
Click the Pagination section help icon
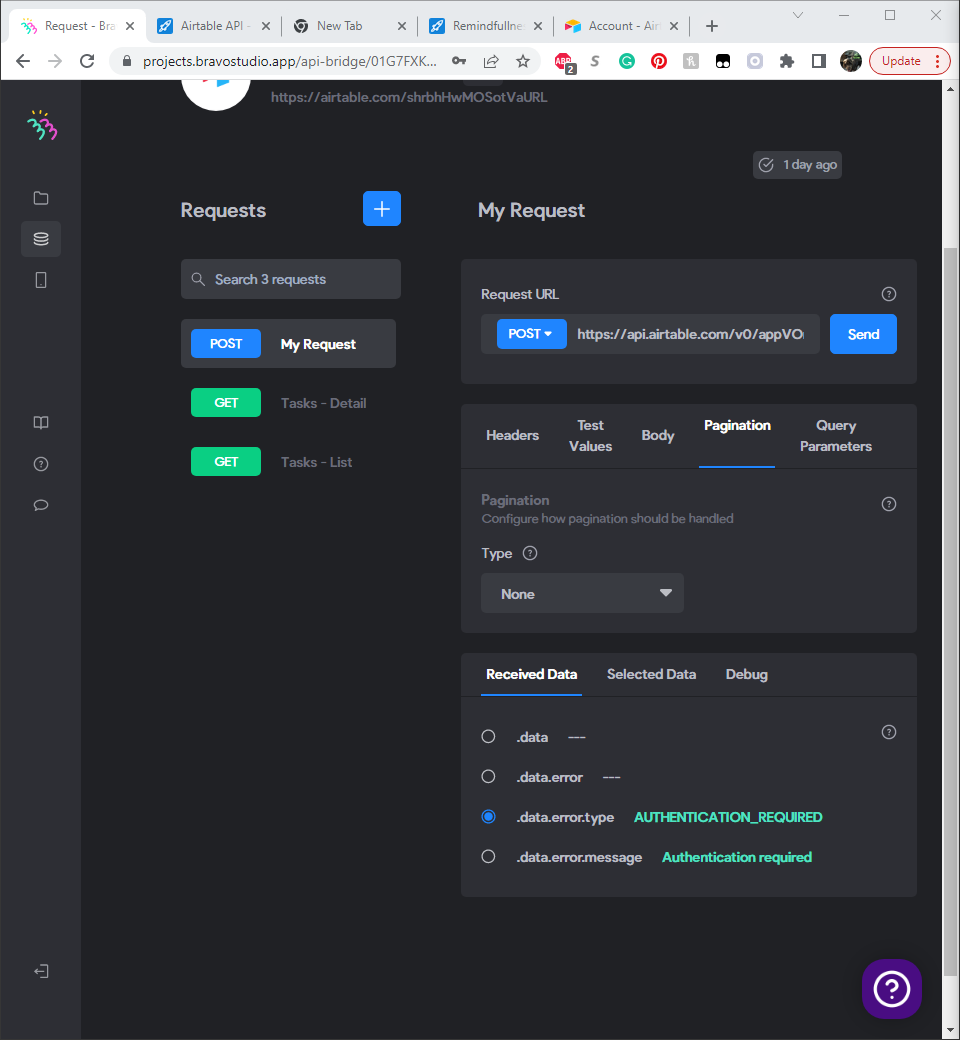tap(889, 504)
